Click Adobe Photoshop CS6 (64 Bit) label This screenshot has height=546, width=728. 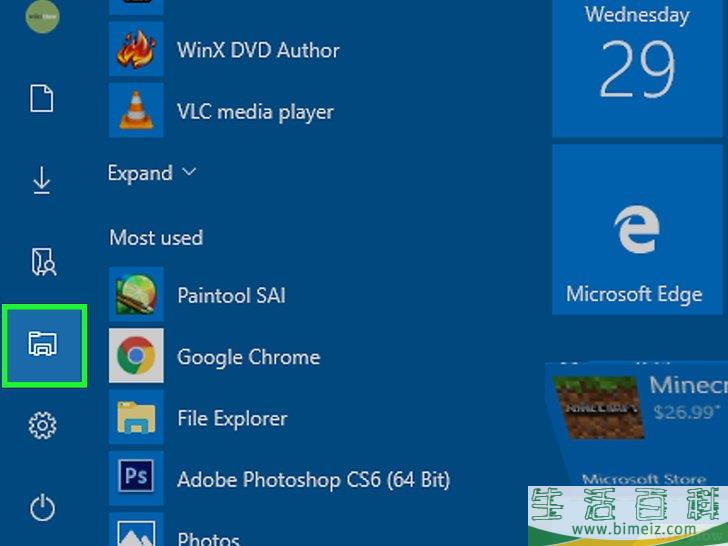click(x=314, y=480)
